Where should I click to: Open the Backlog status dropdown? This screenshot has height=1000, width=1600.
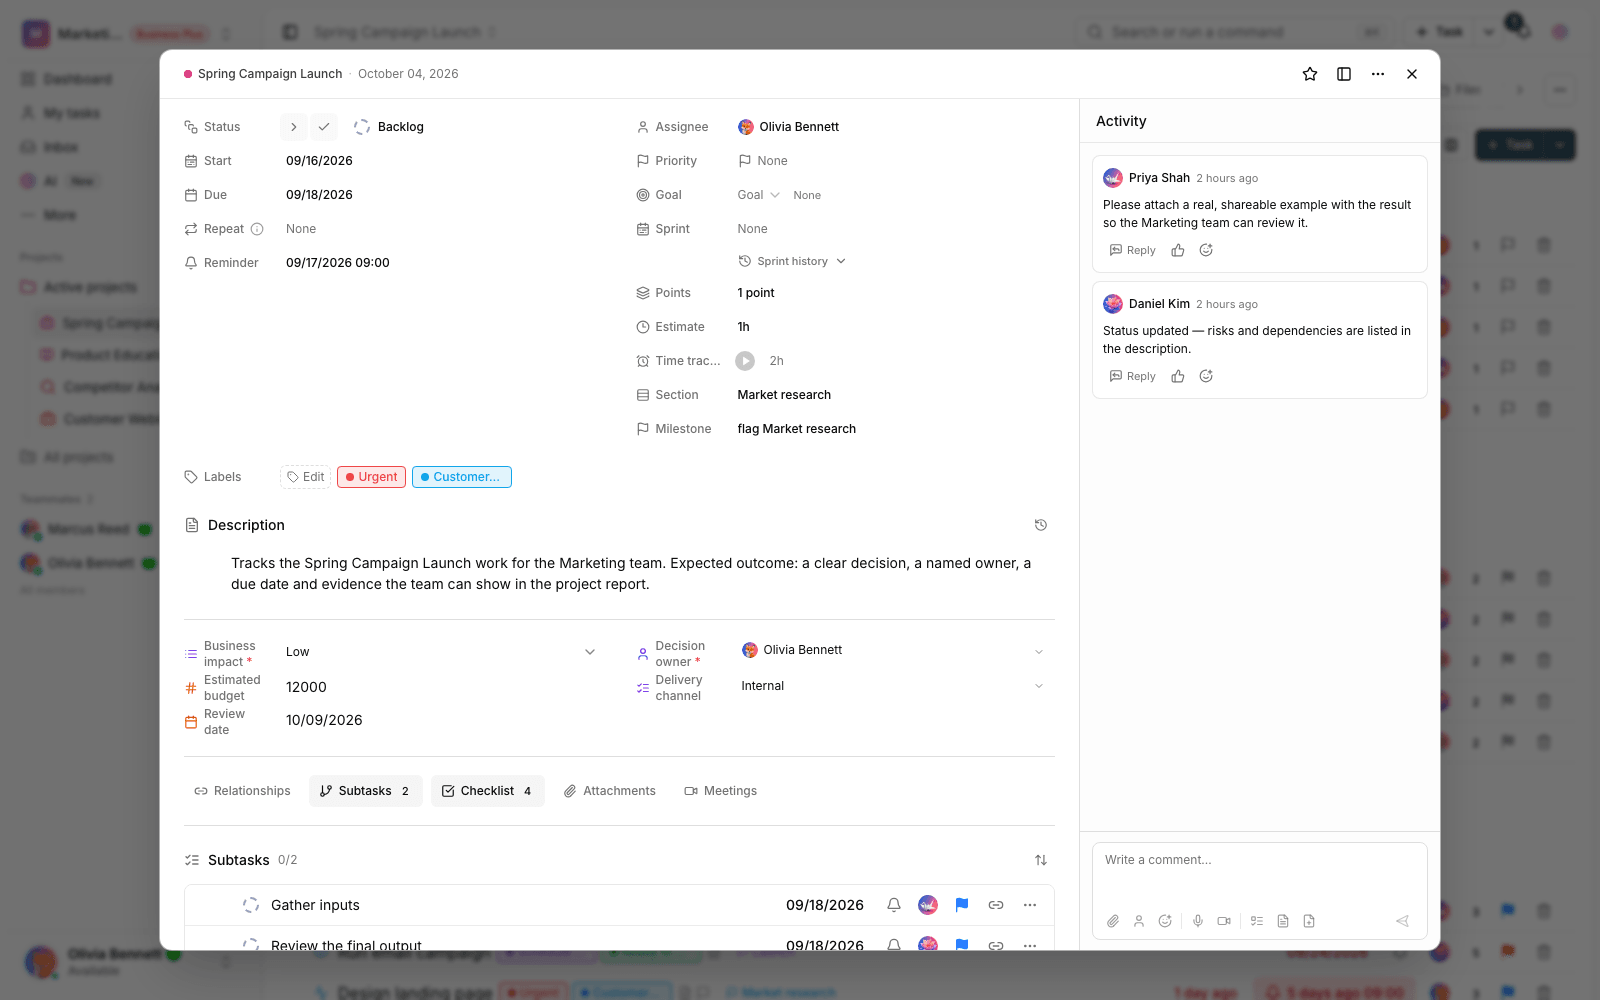tap(390, 127)
